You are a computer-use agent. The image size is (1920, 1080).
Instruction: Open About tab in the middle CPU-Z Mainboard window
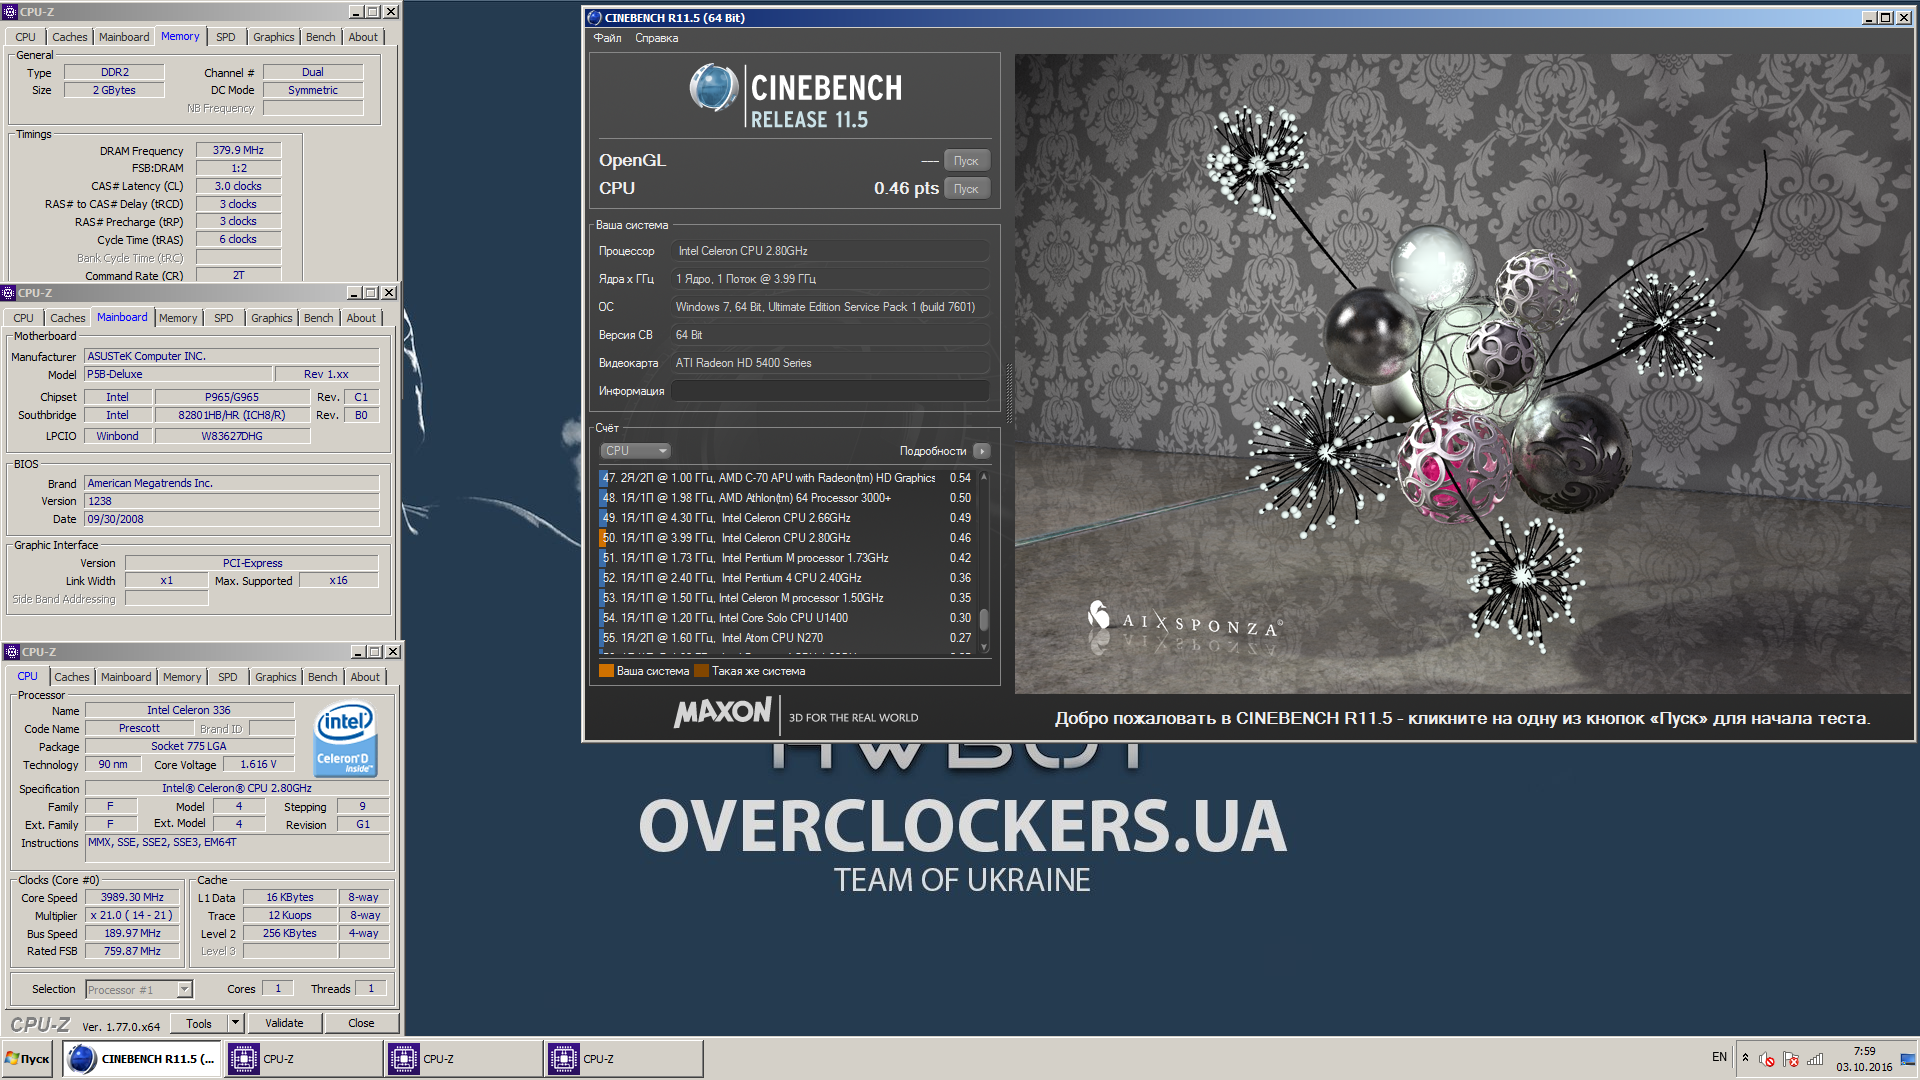point(361,318)
